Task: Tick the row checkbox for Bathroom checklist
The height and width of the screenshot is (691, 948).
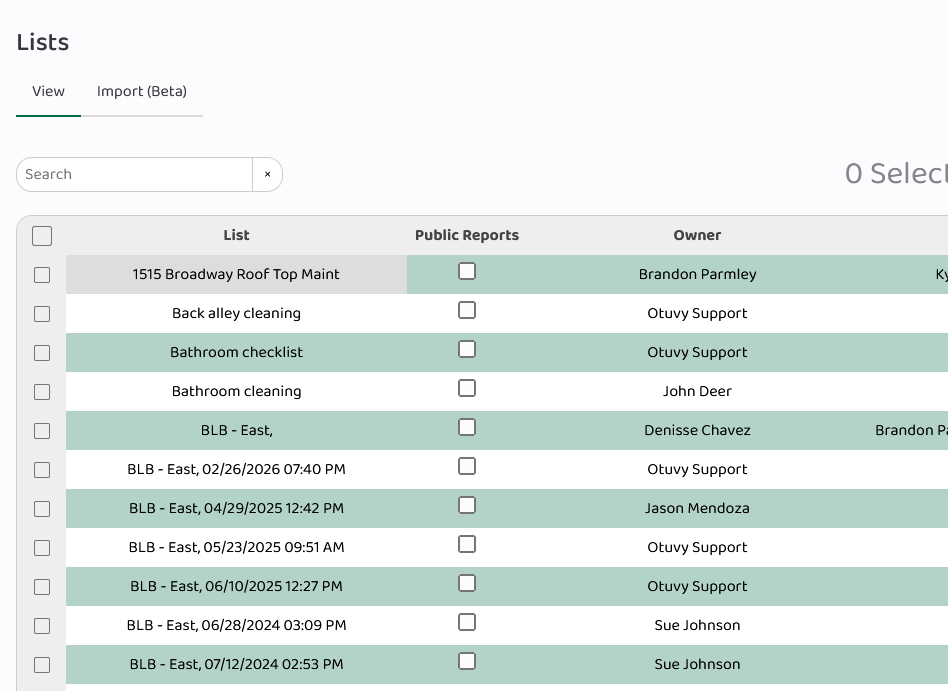Action: (42, 353)
